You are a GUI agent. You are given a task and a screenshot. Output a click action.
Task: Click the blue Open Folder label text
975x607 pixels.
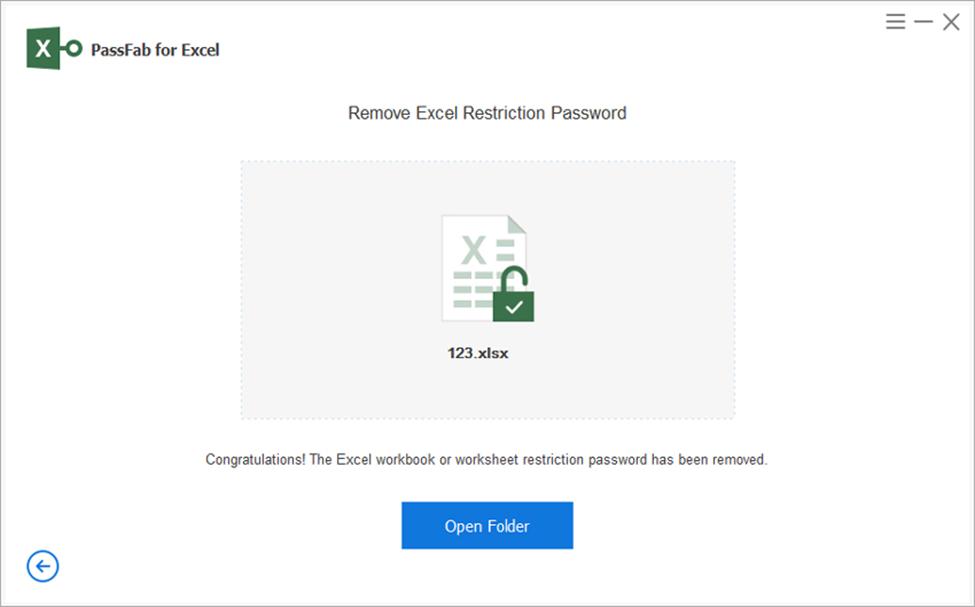[x=487, y=525]
